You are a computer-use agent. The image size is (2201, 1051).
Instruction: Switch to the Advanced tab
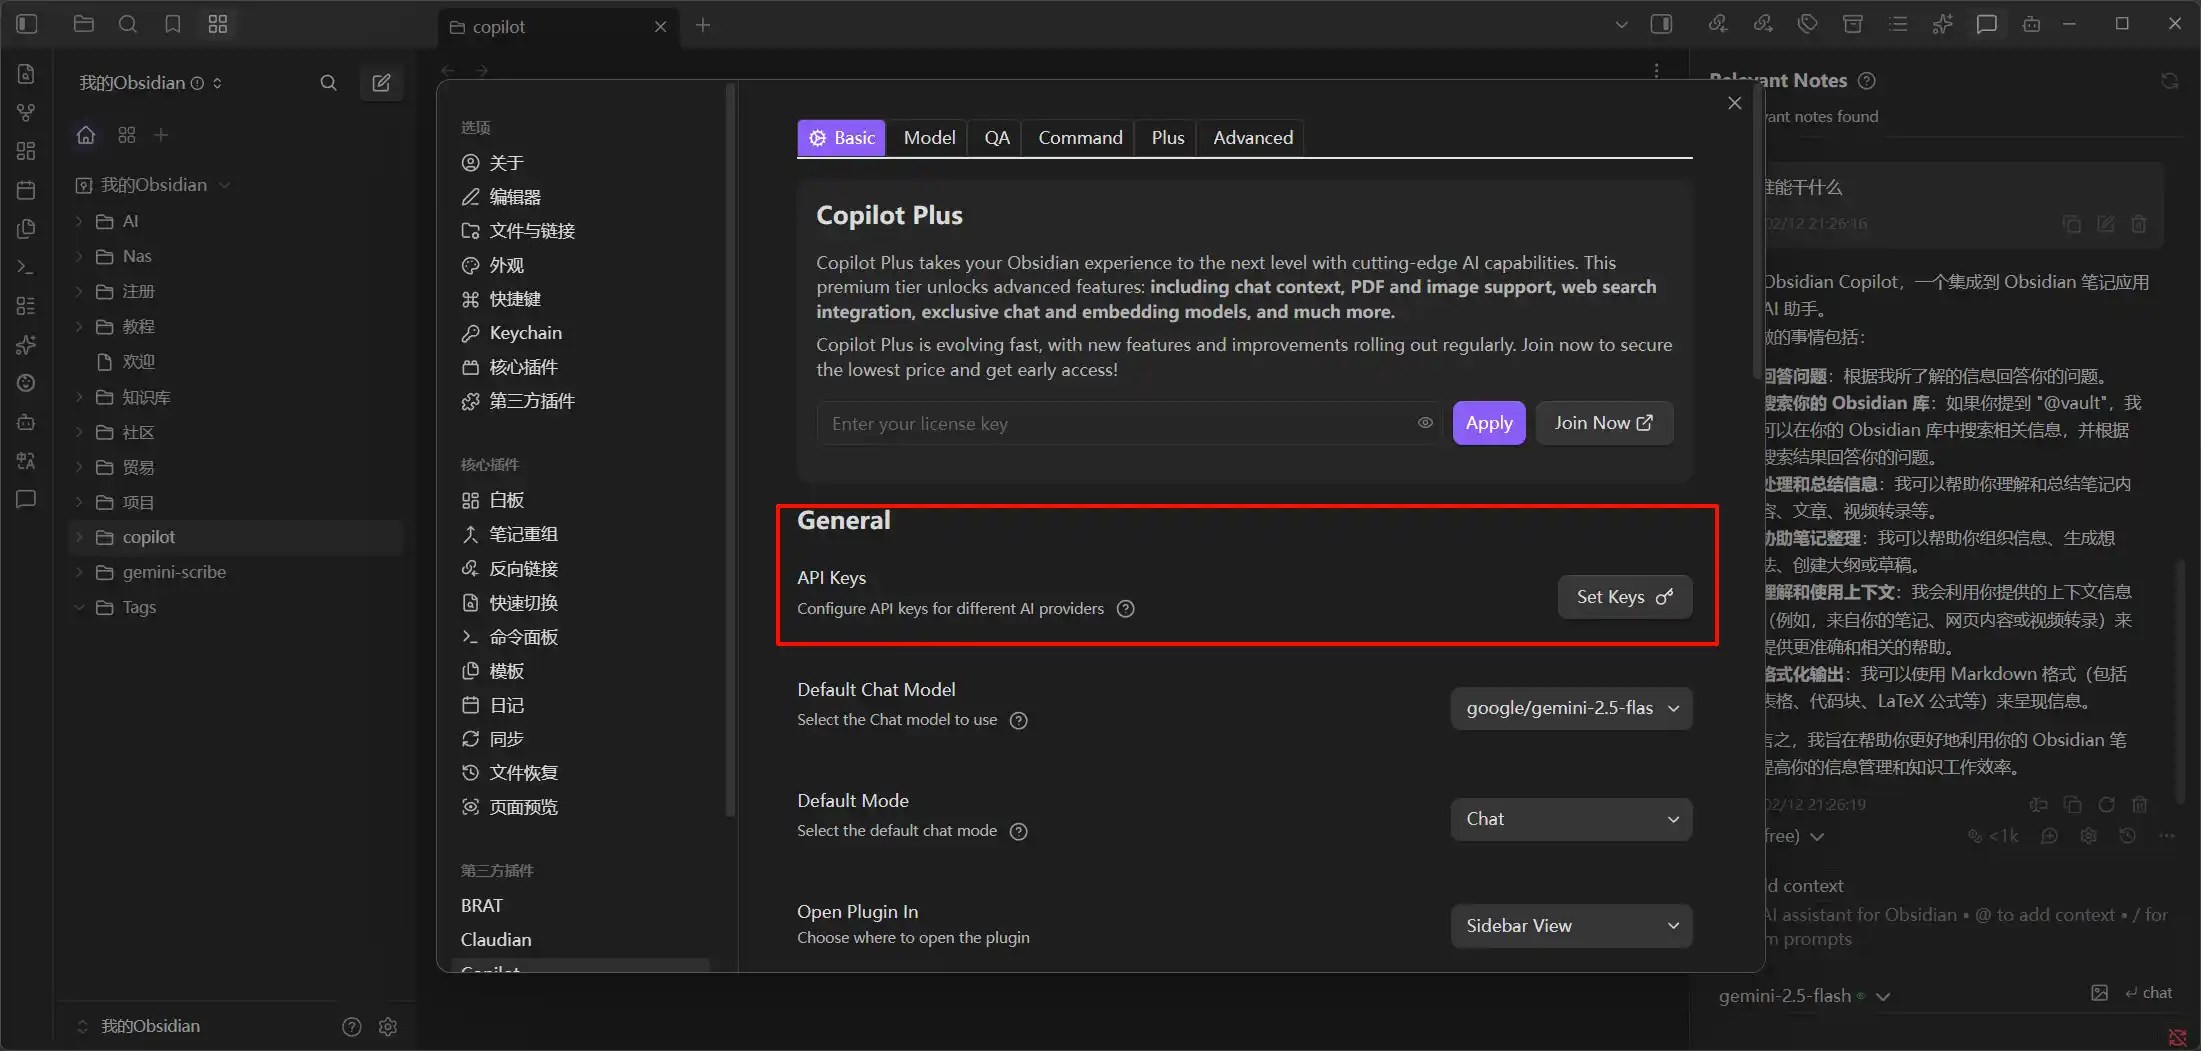point(1252,138)
